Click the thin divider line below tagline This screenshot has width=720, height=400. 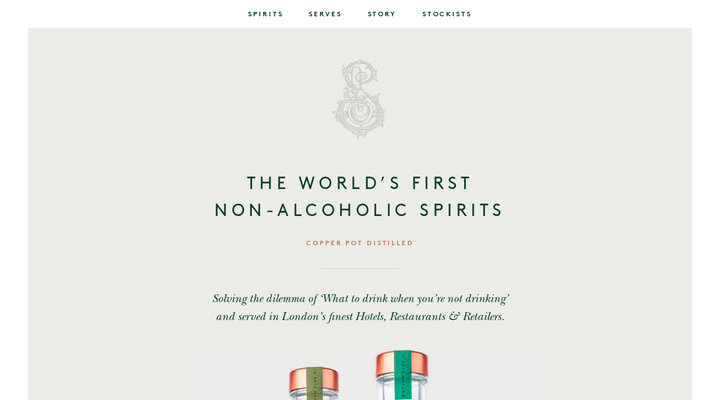[360, 268]
